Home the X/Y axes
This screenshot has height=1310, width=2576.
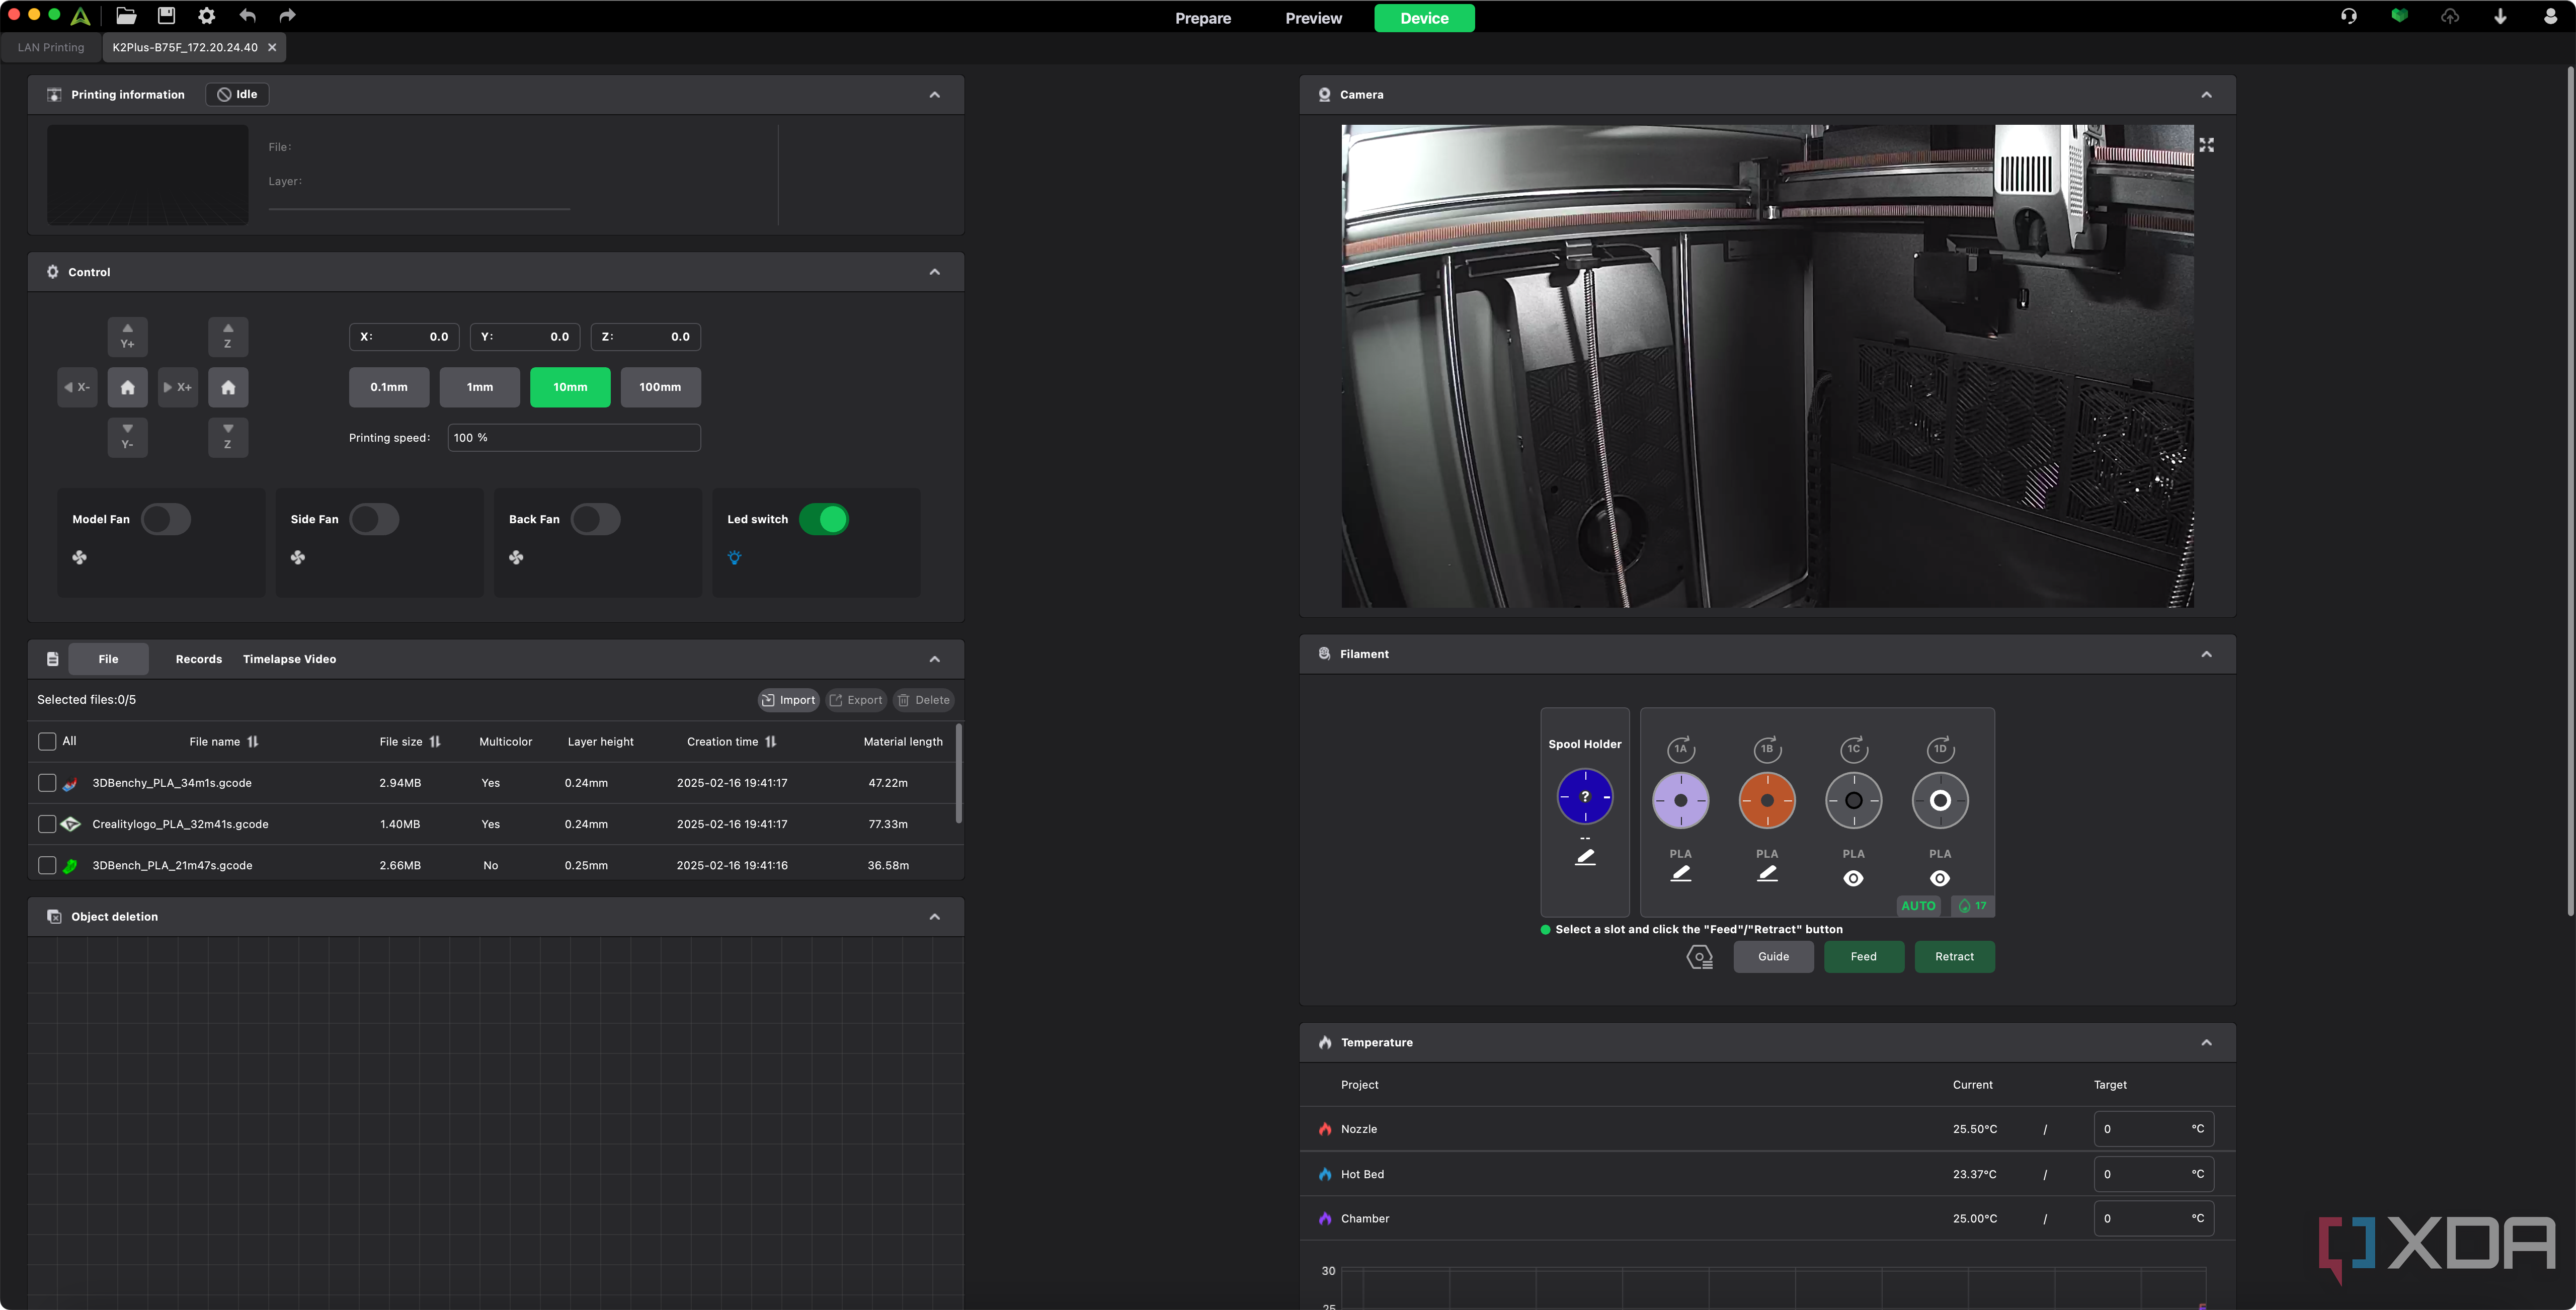tap(128, 387)
